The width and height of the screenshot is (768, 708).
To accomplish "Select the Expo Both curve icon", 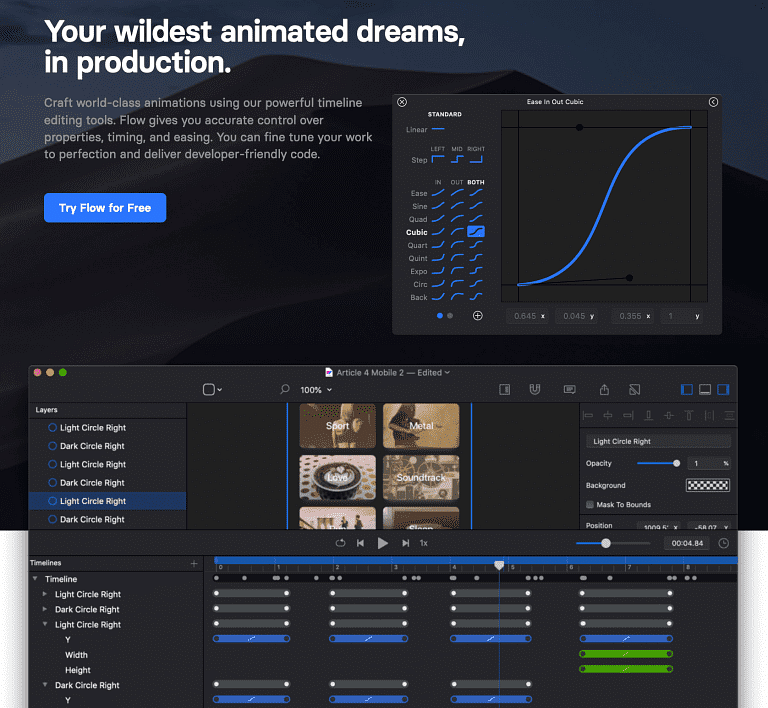I will [476, 271].
